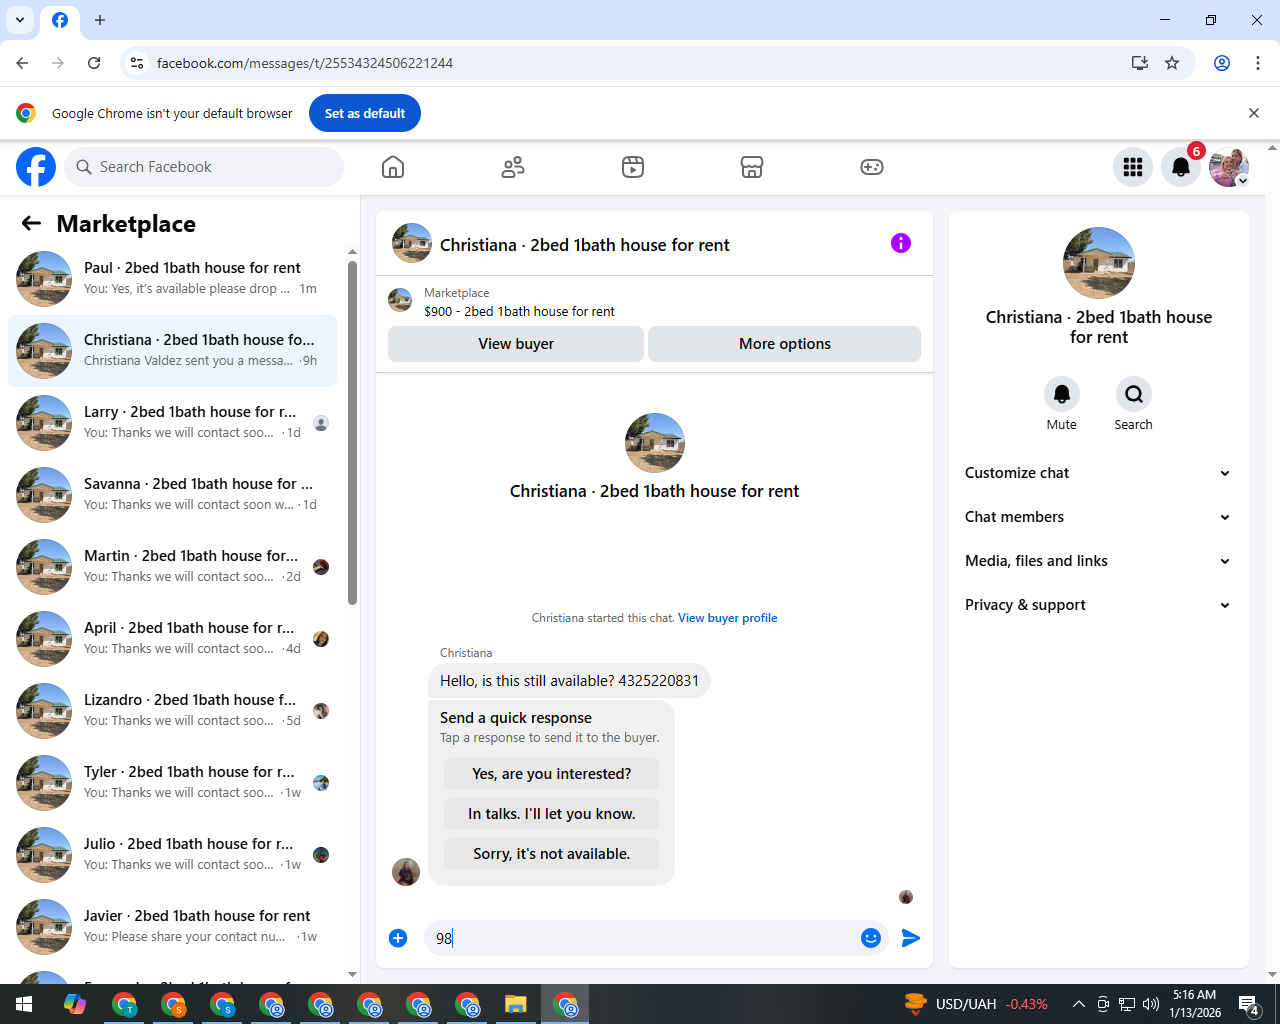
Task: Open the blue plus attachment button
Action: click(398, 938)
